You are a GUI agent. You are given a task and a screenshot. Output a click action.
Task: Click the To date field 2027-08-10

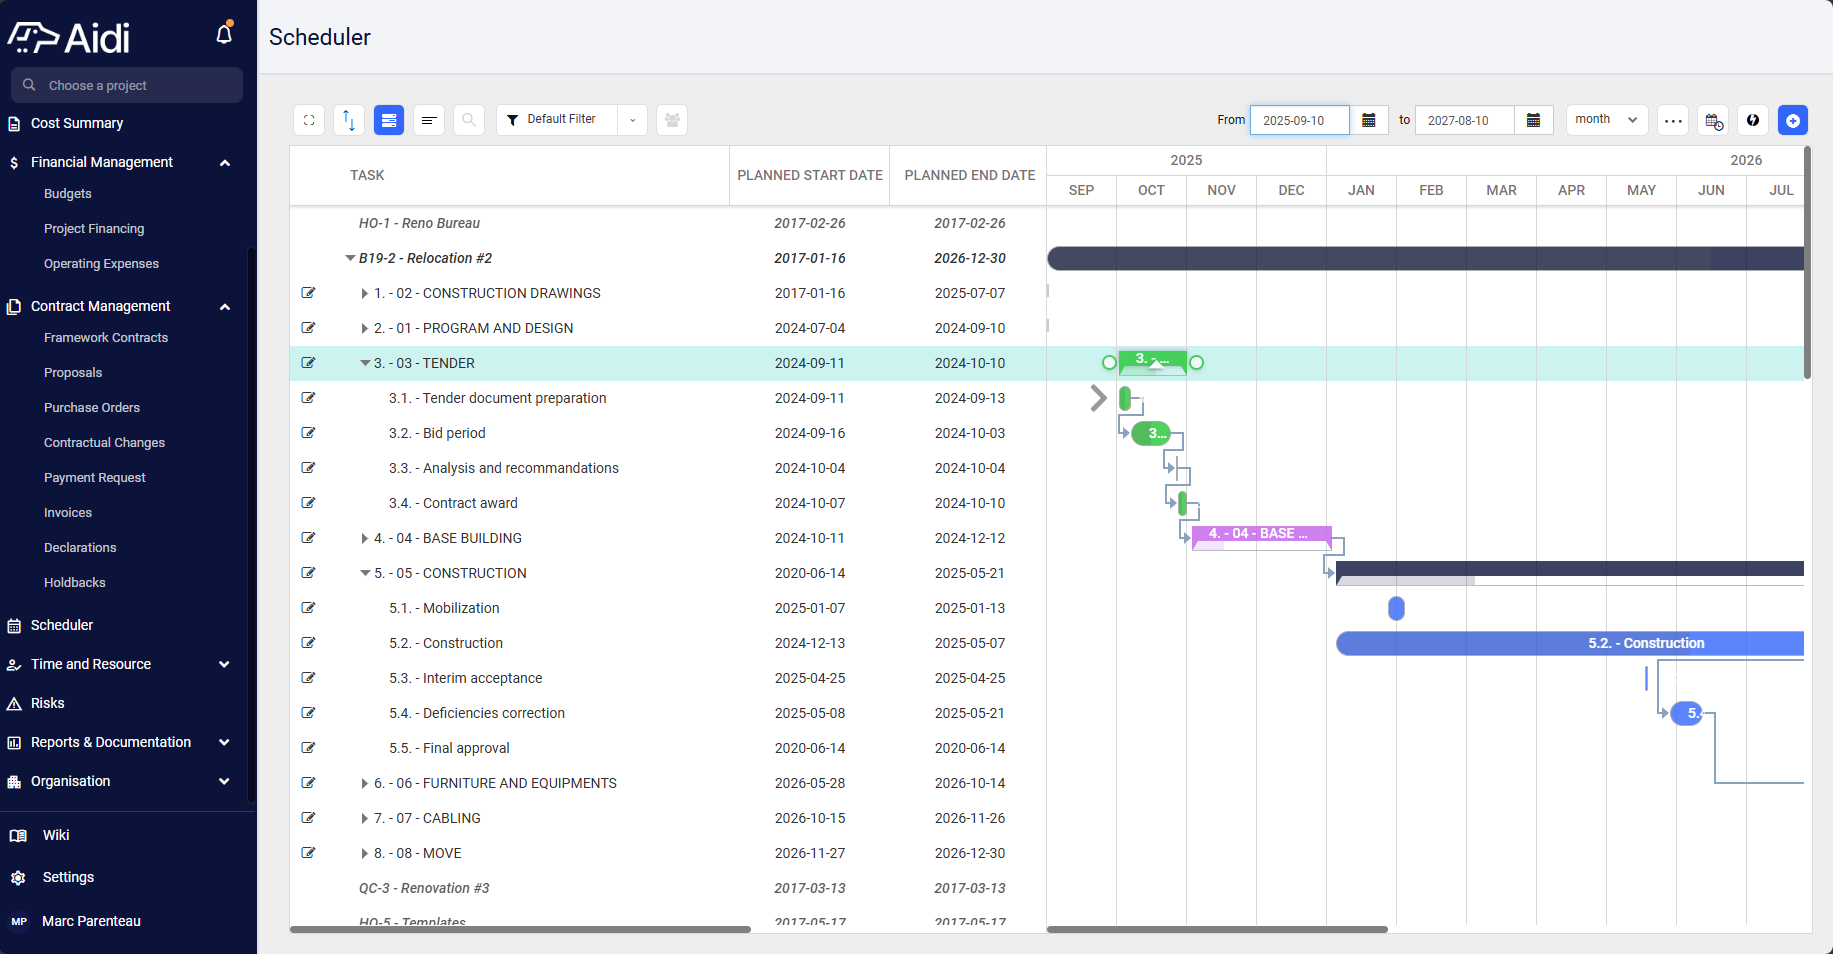coord(1464,120)
